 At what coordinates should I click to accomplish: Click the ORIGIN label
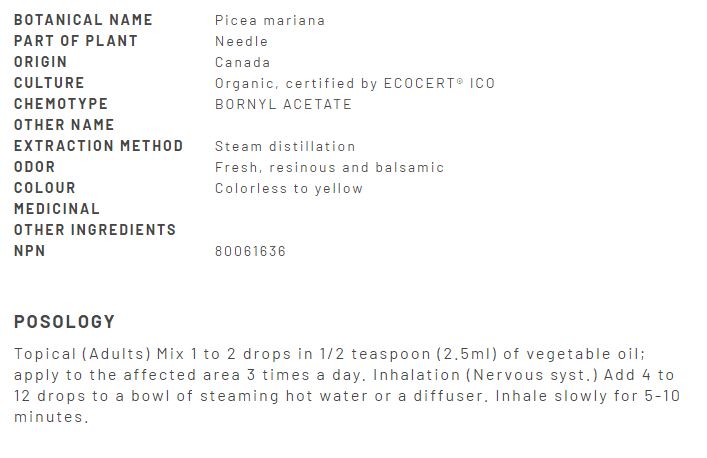click(x=41, y=62)
